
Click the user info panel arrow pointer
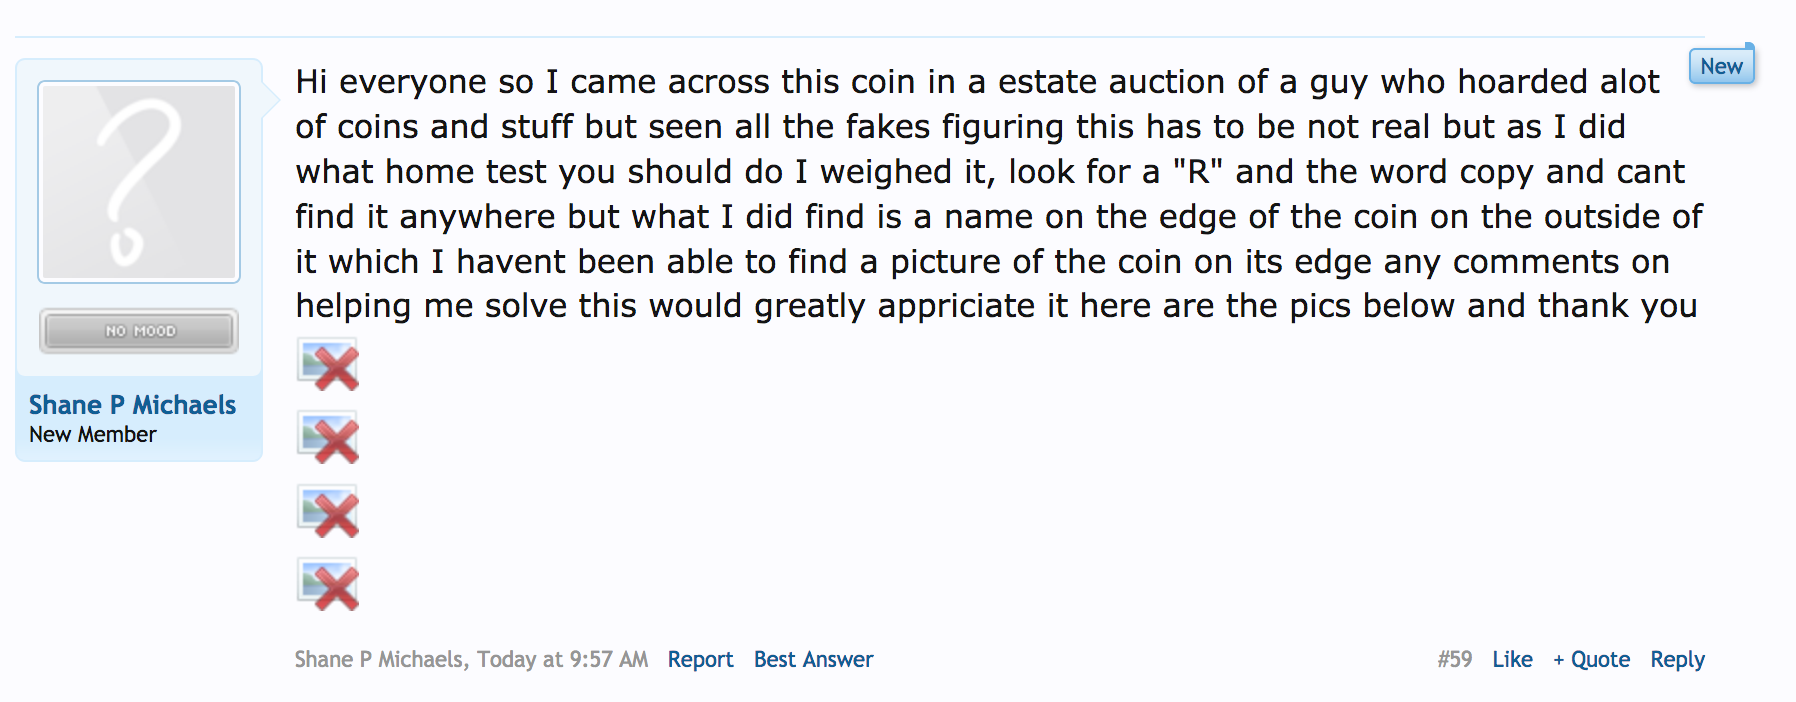coord(271,100)
